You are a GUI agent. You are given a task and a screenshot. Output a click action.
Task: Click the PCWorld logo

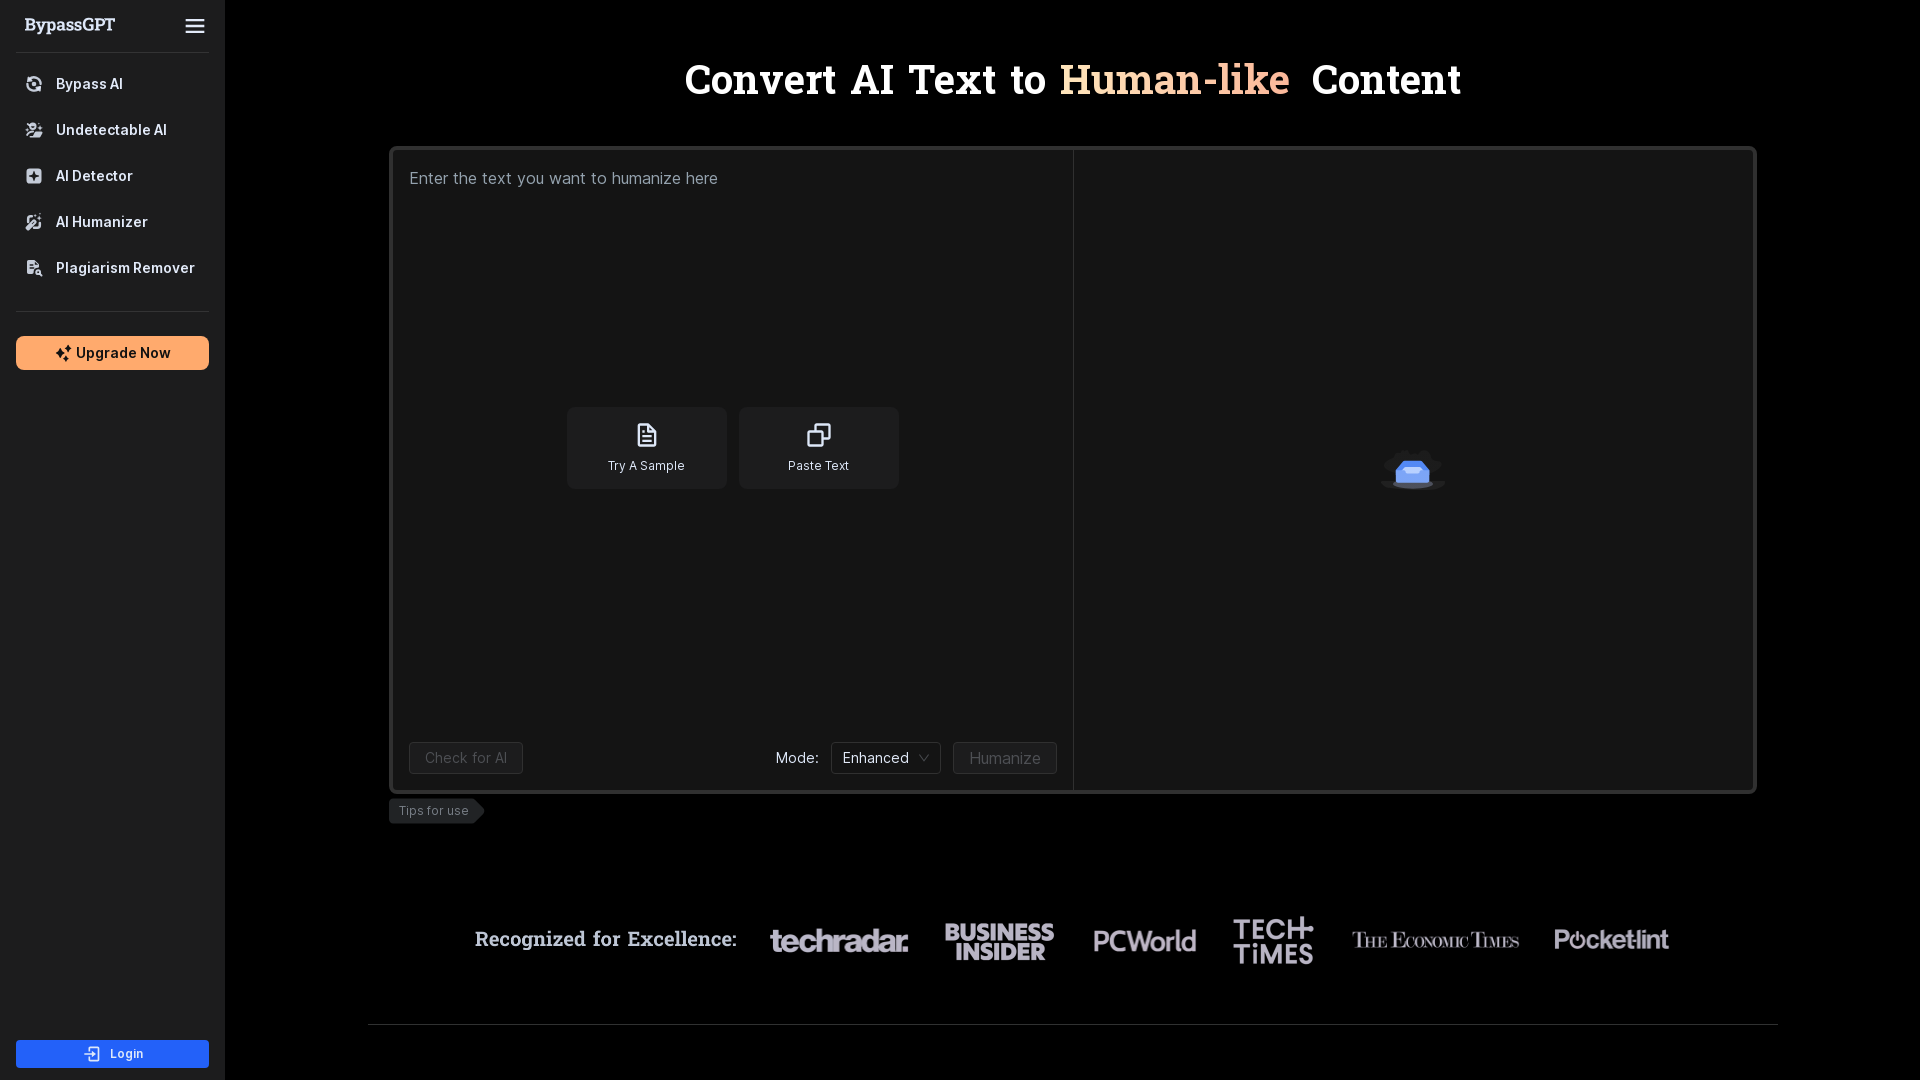1145,941
